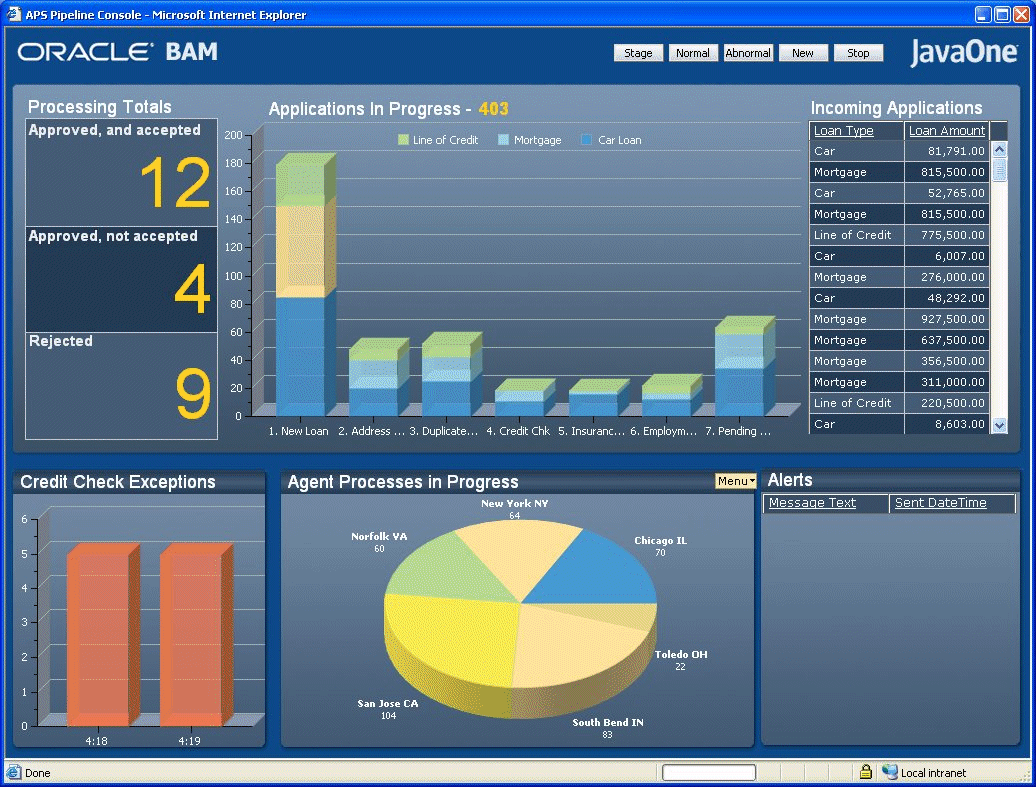Click the 8,603.00 loan amount cell
Viewport: 1036px width, 787px height.
point(946,424)
